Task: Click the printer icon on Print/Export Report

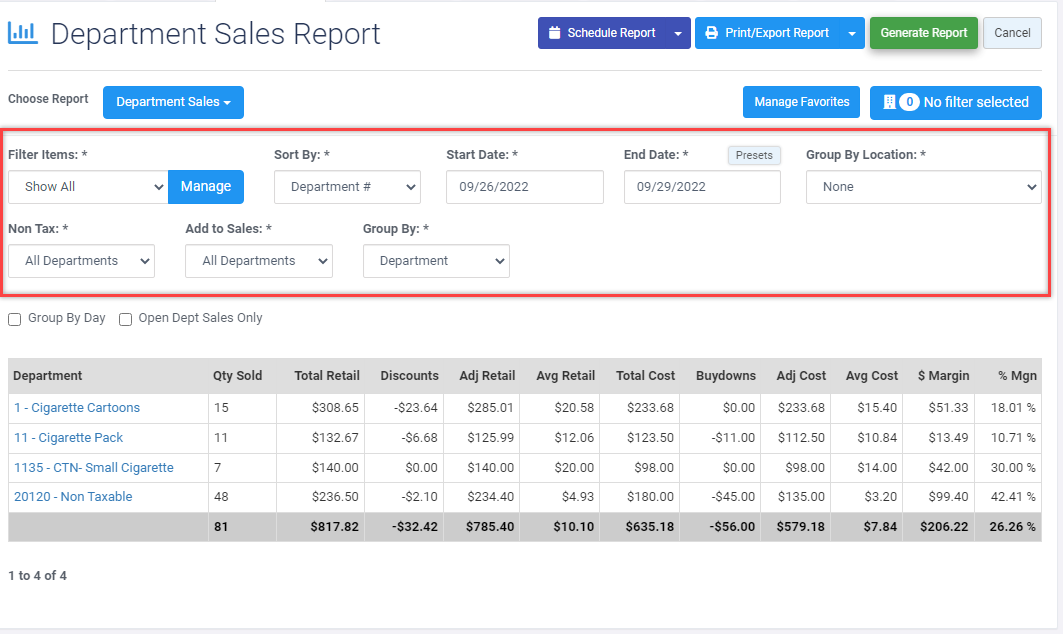Action: pyautogui.click(x=710, y=32)
